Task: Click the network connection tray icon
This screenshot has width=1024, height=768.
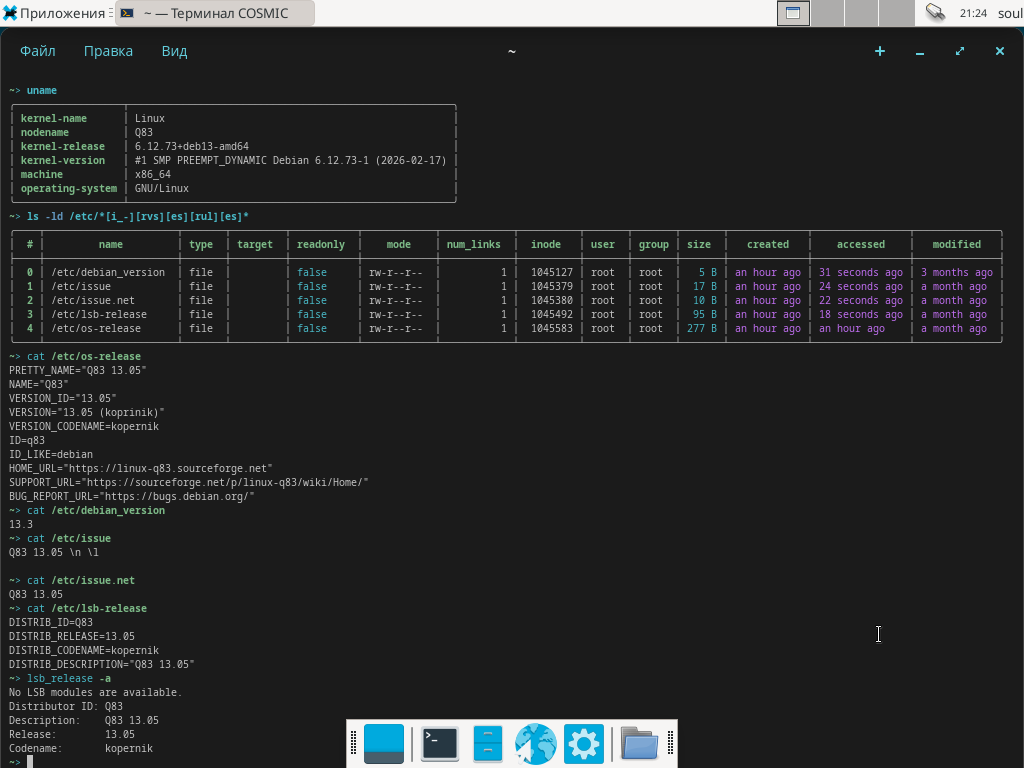Action: tap(935, 13)
